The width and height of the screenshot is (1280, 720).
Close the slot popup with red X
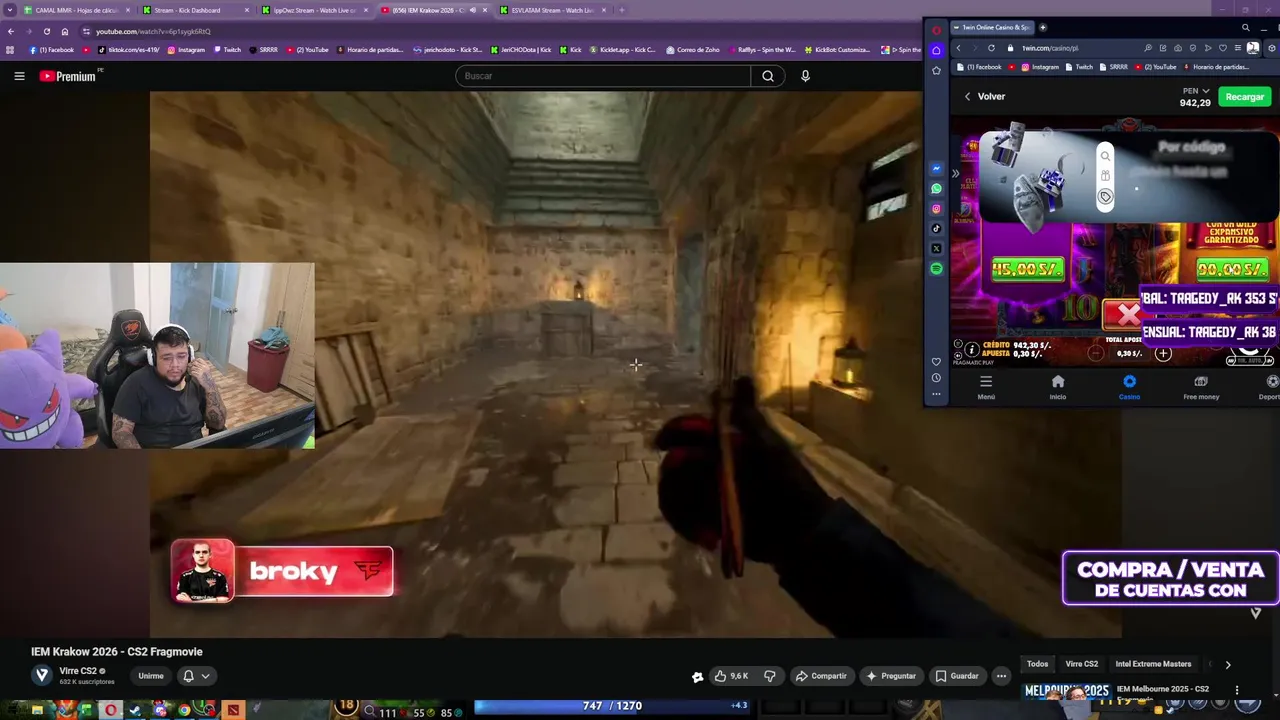[1127, 315]
